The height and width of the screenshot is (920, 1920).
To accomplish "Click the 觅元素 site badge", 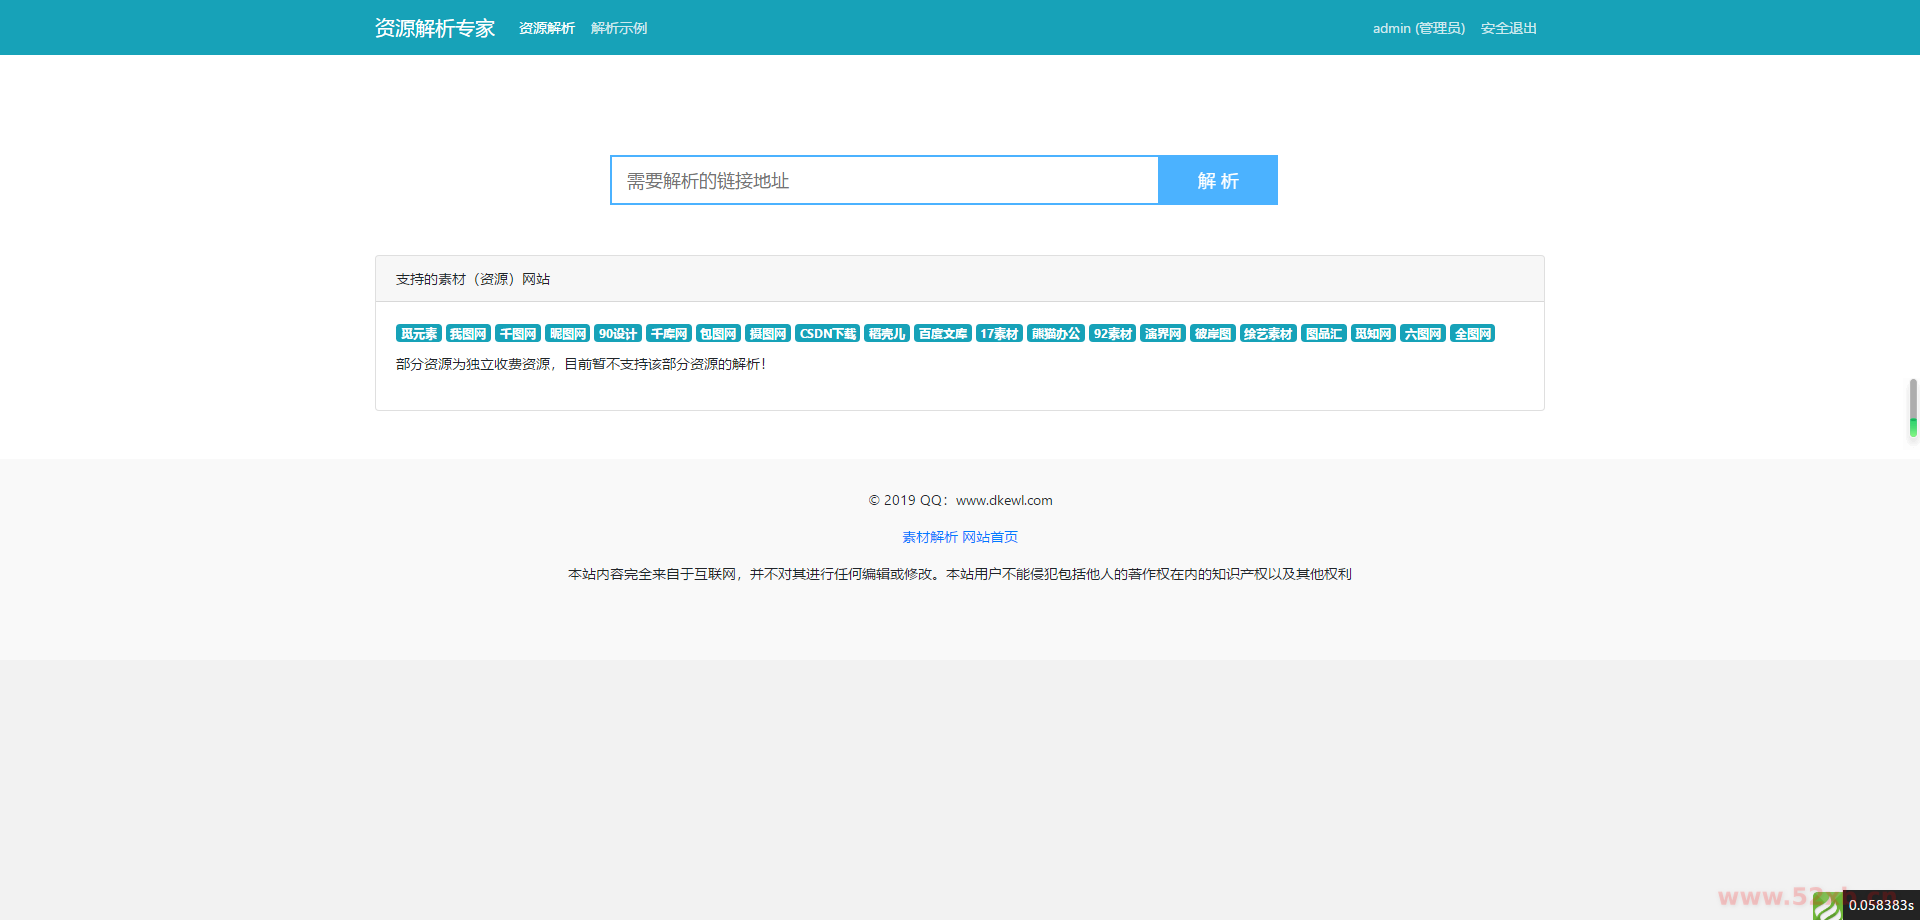I will pyautogui.click(x=418, y=333).
